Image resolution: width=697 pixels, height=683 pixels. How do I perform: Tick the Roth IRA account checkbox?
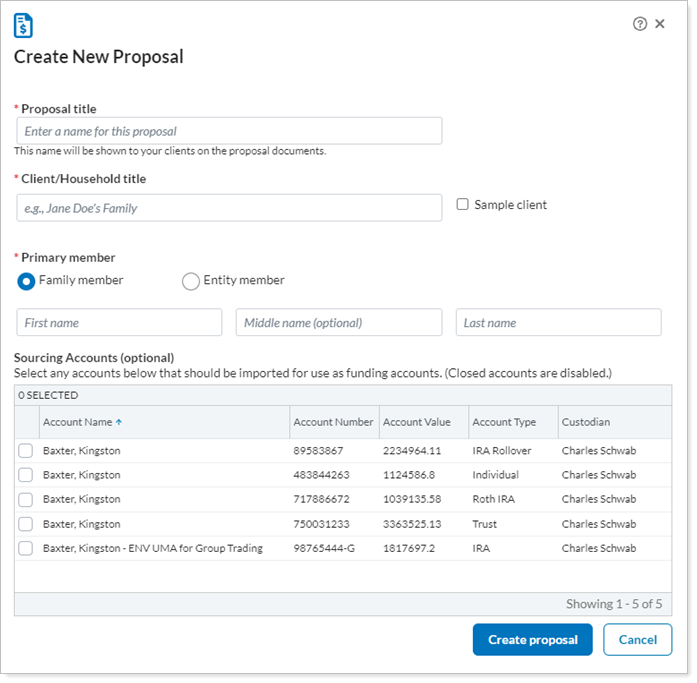coord(26,500)
